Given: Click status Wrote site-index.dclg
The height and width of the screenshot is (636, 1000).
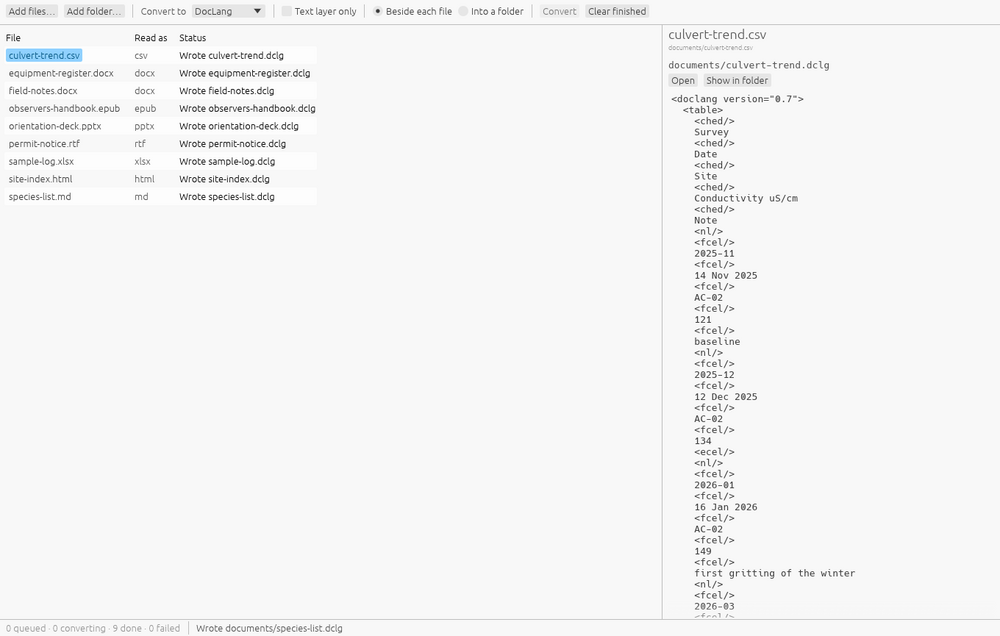Looking at the screenshot, I should 224,179.
